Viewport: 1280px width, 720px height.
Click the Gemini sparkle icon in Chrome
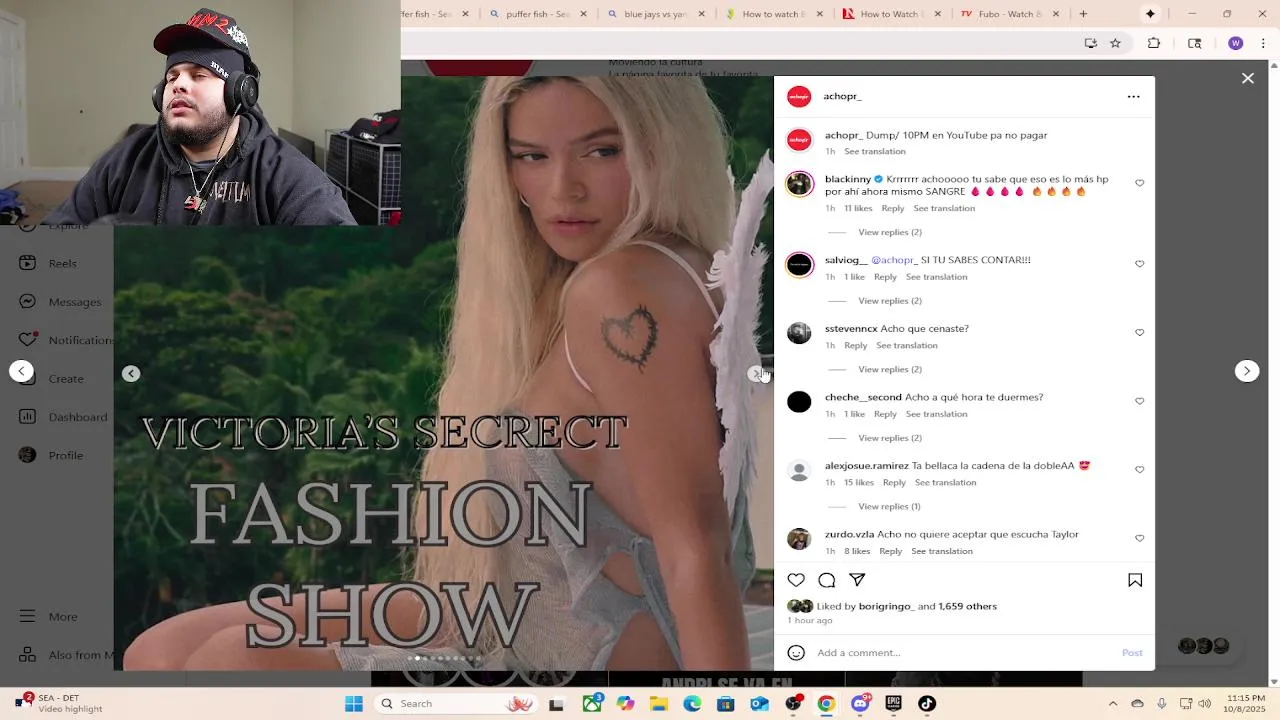tap(1150, 14)
